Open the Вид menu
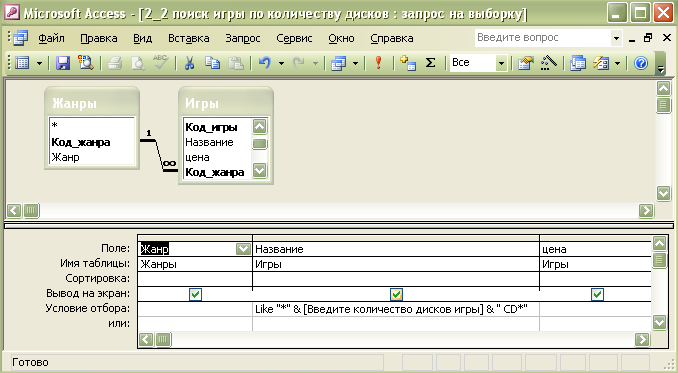This screenshot has width=678, height=373. pyautogui.click(x=142, y=38)
